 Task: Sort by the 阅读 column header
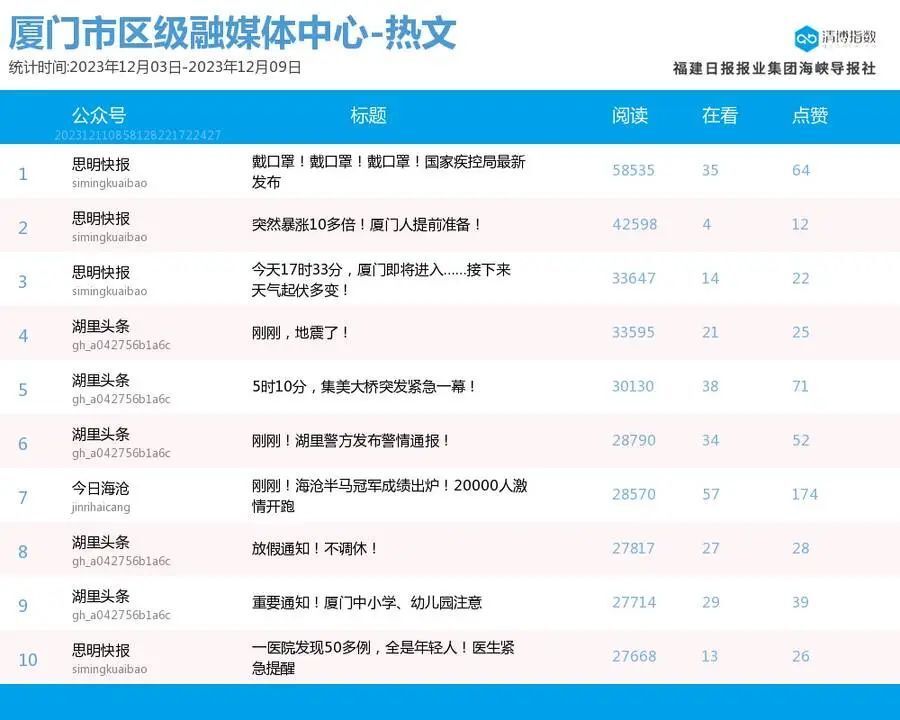click(633, 116)
